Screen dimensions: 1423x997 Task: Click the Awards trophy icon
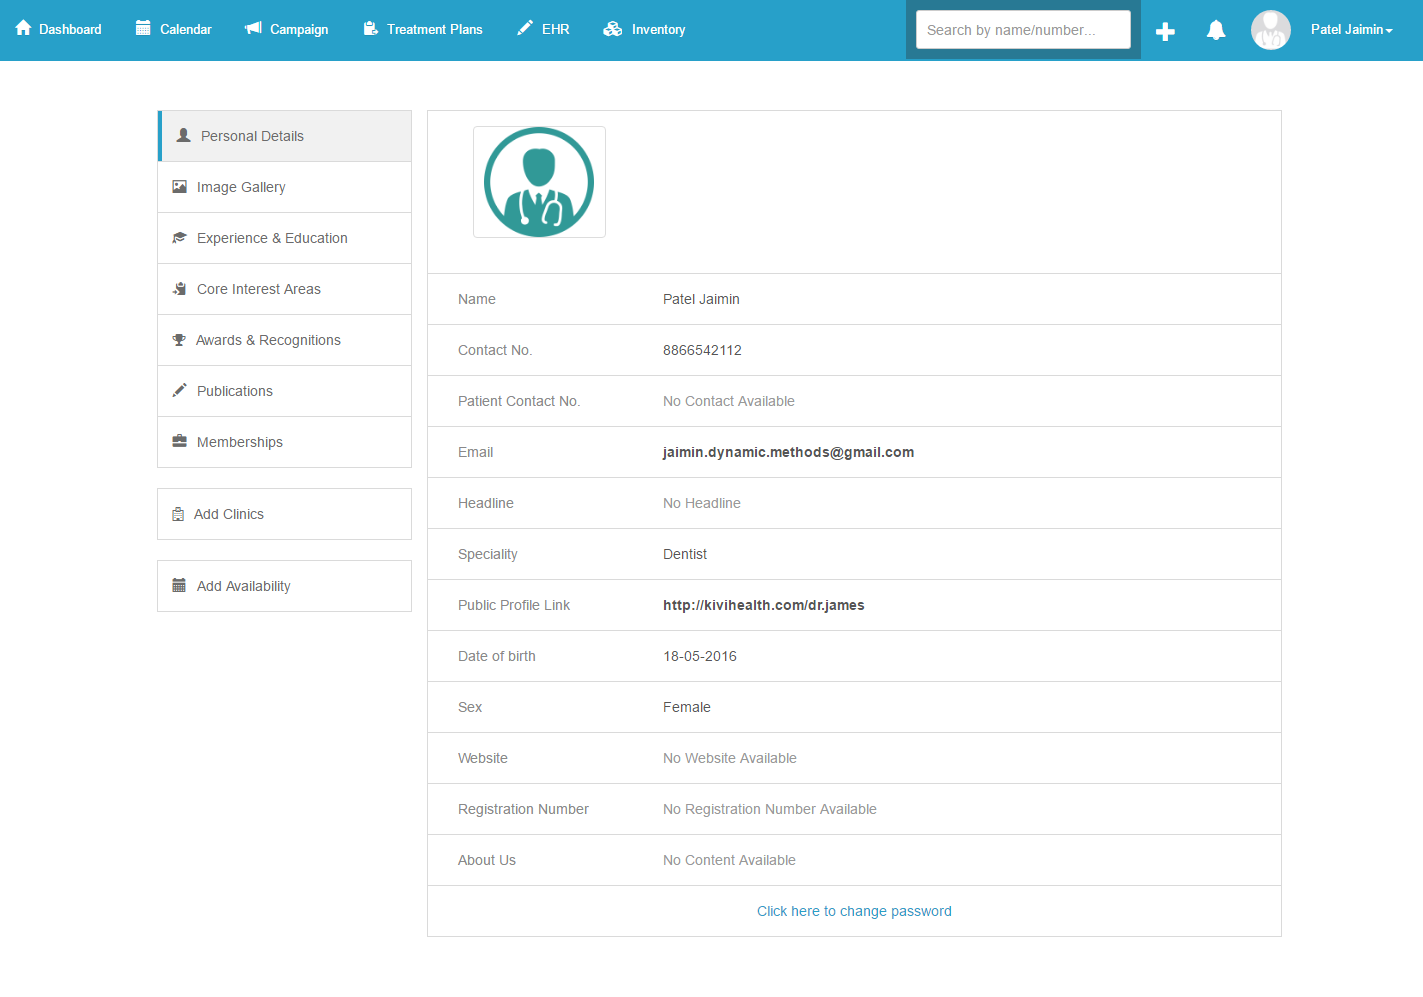tap(179, 339)
